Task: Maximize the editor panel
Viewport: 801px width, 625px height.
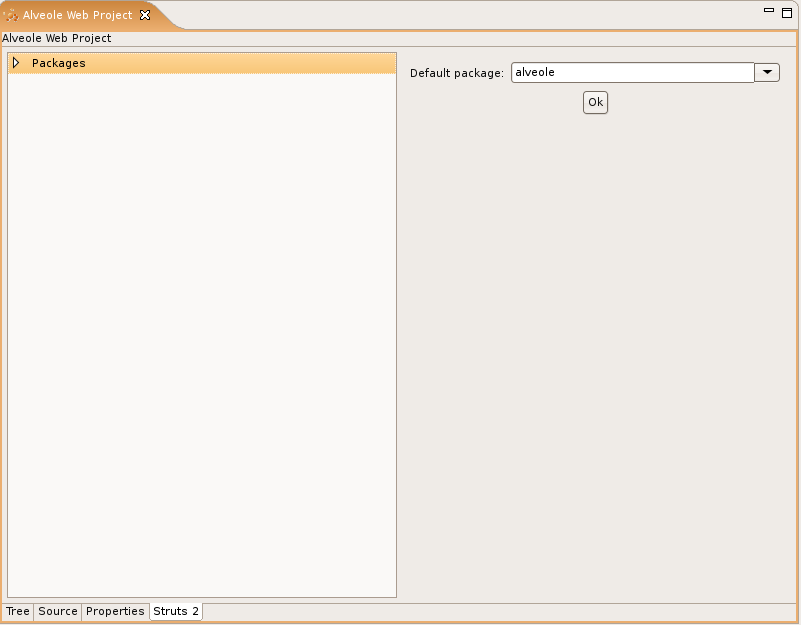Action: coord(787,12)
